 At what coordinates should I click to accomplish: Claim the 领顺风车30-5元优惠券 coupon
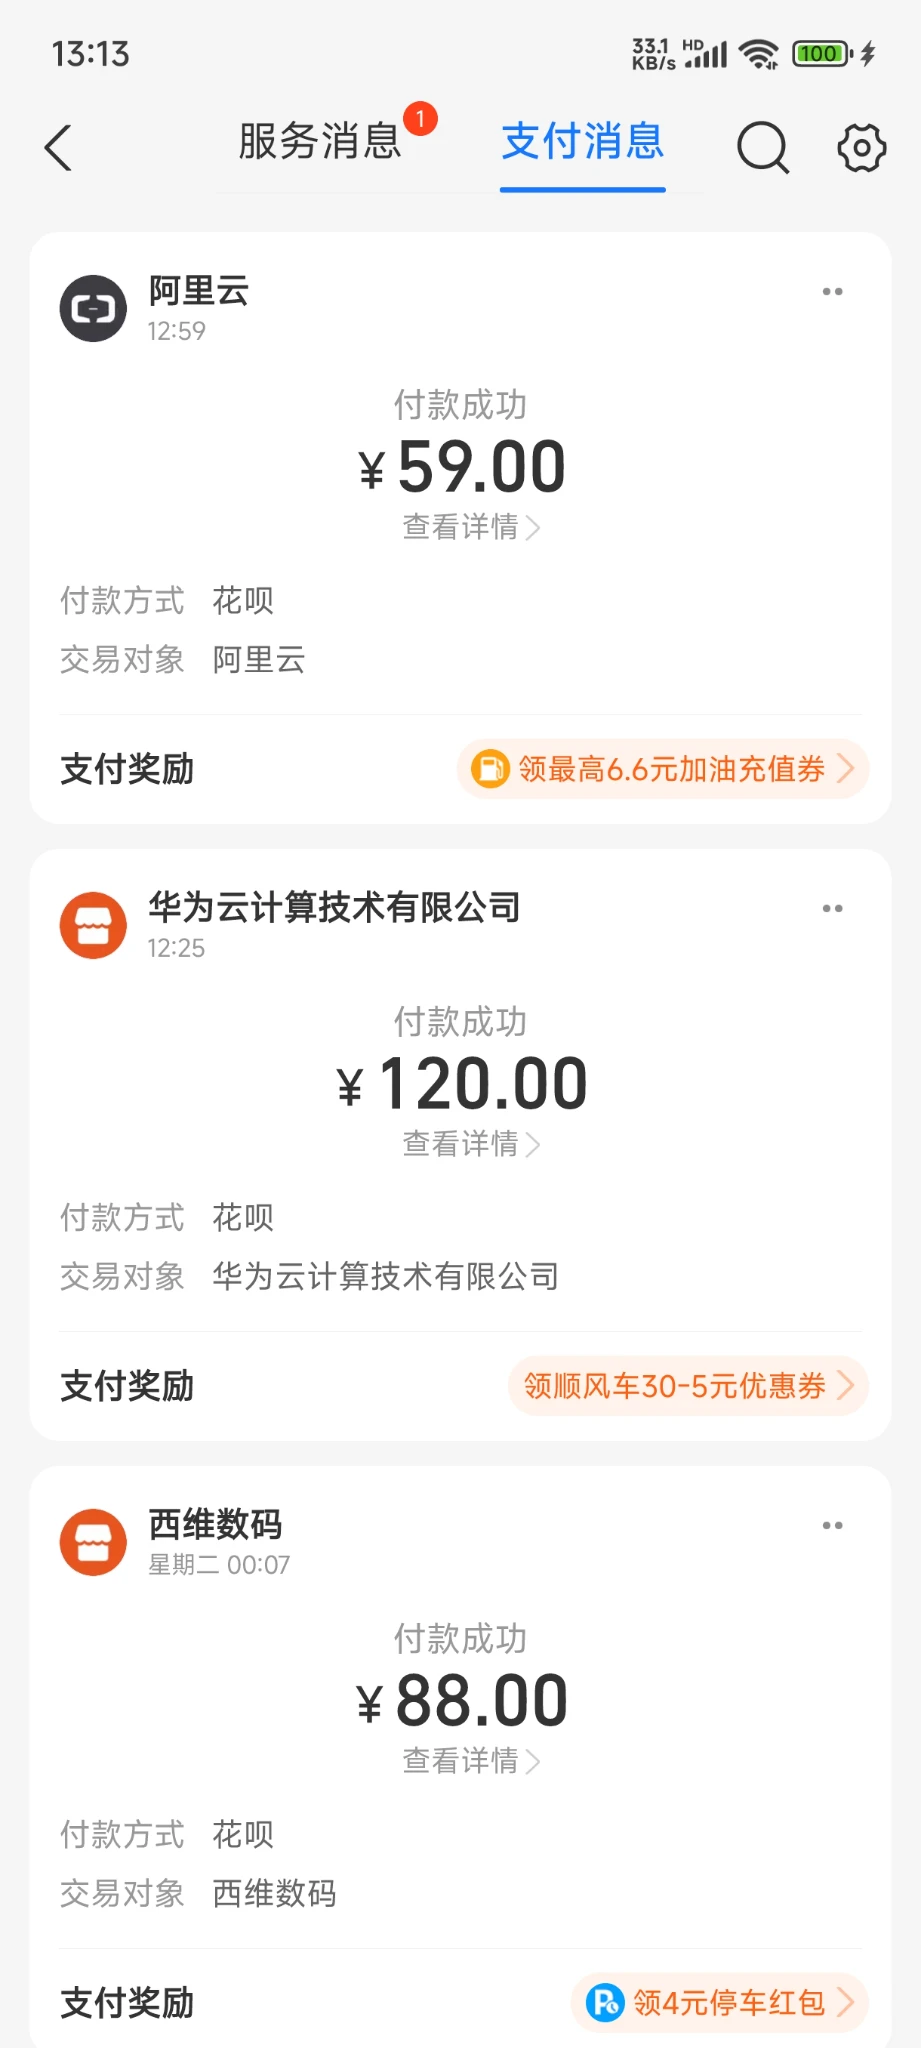click(688, 1386)
